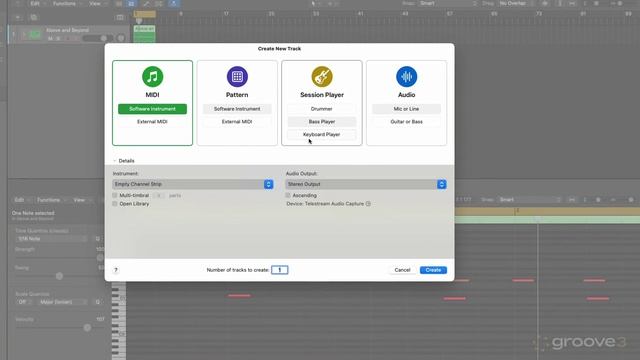Click the Q button beside Major (Ionian)
640x360 pixels.
(x=98, y=302)
